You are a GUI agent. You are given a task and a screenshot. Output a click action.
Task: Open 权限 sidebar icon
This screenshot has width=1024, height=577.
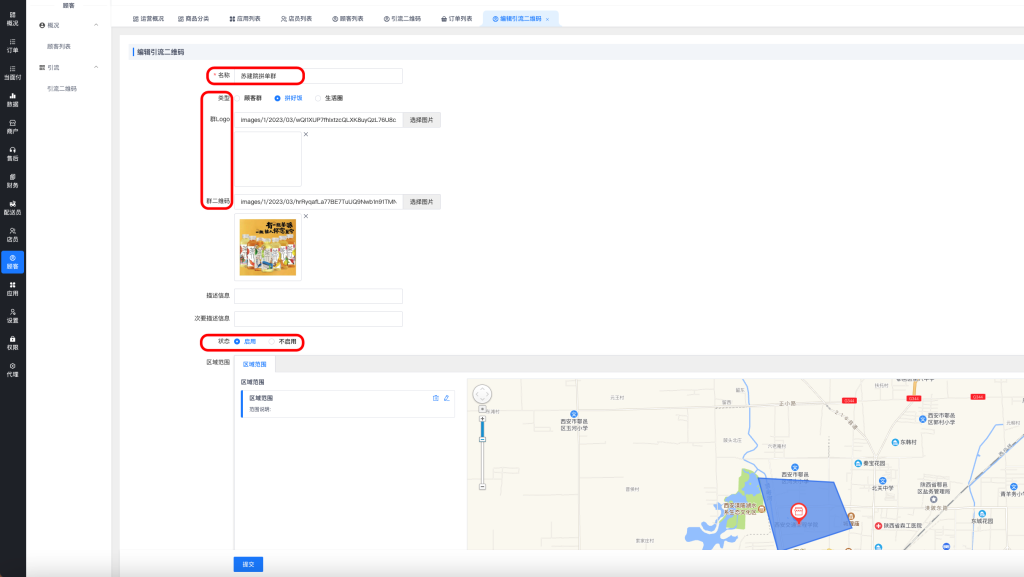click(x=12, y=343)
